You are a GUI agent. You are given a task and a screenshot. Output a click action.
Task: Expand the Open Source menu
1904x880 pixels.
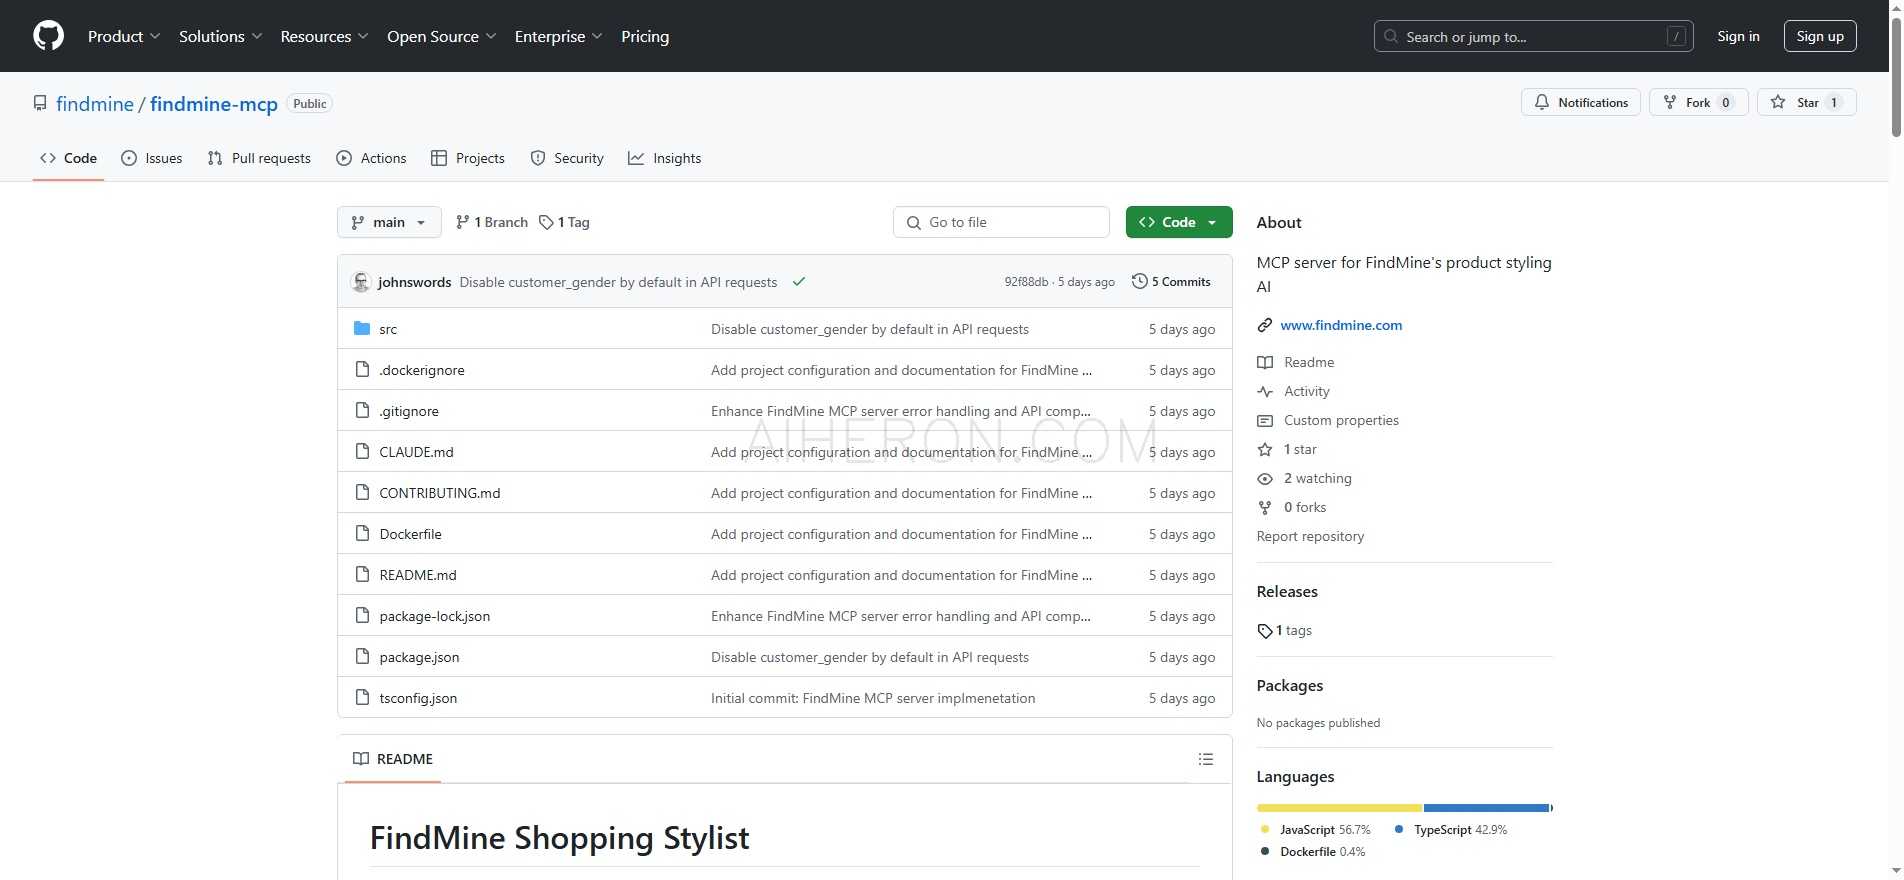click(x=442, y=36)
